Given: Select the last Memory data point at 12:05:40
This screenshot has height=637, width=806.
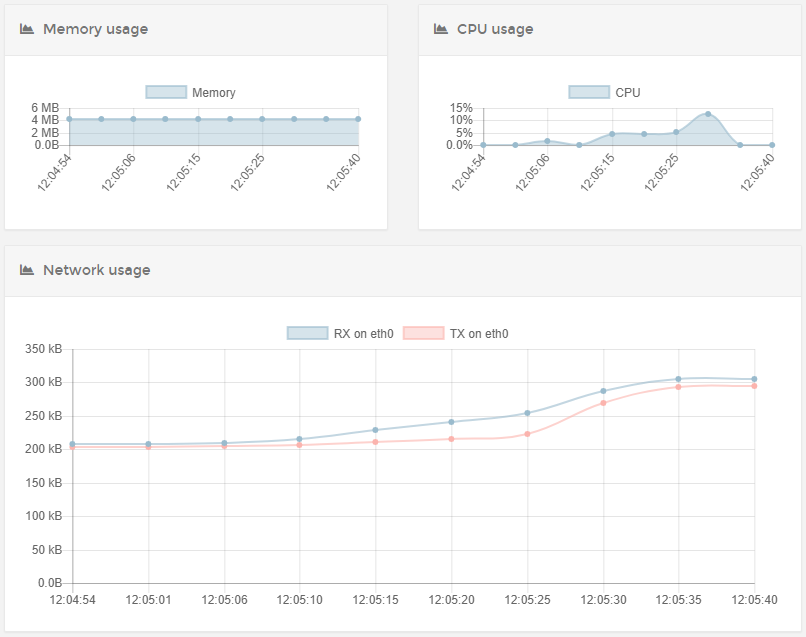Looking at the screenshot, I should [358, 119].
